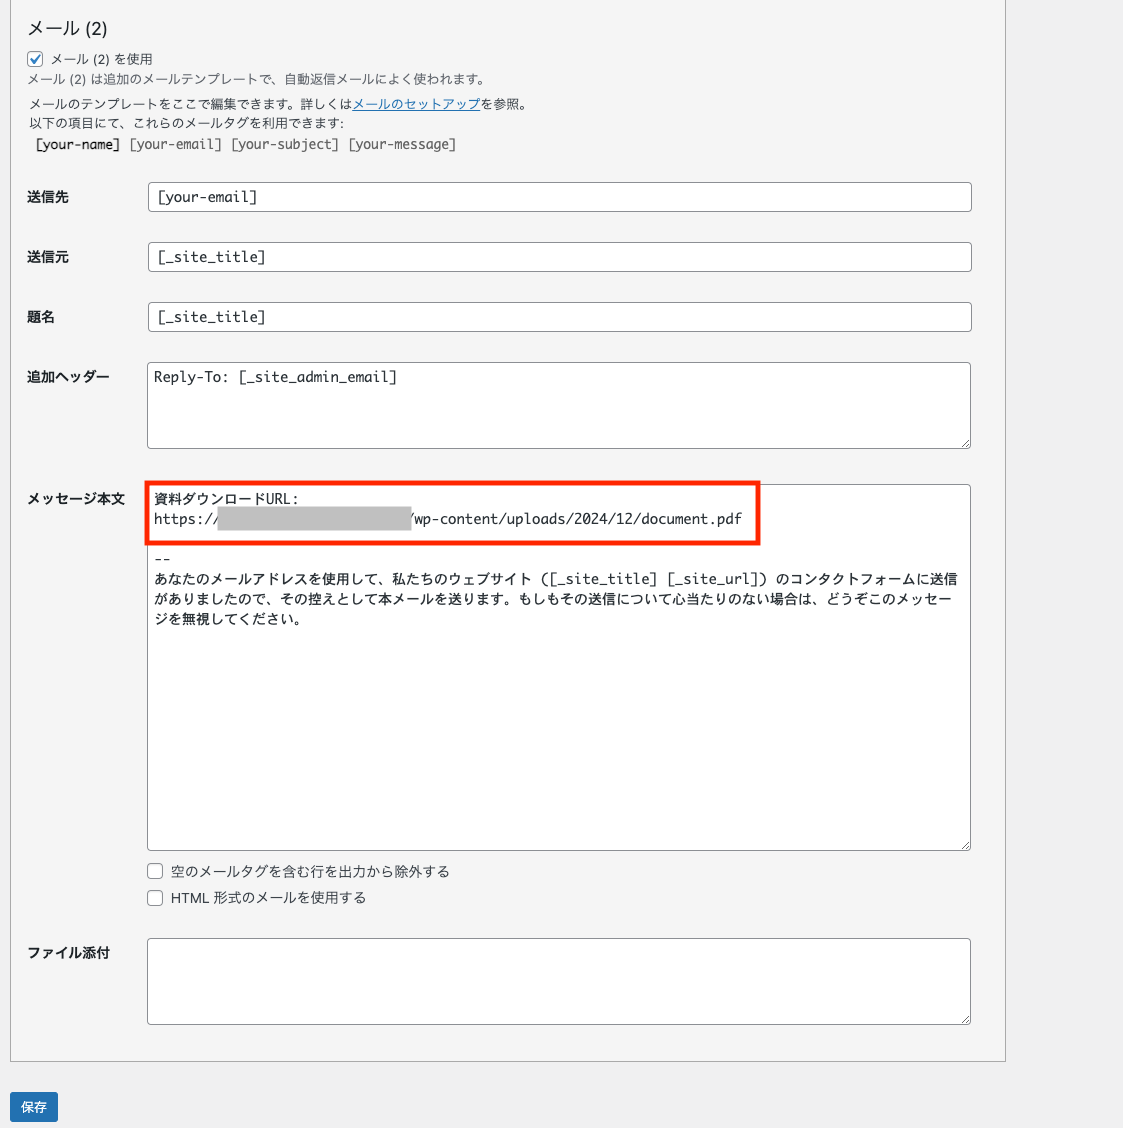Click inside the 追加ヘッダー Reply-To text area
1123x1128 pixels.
click(x=559, y=405)
